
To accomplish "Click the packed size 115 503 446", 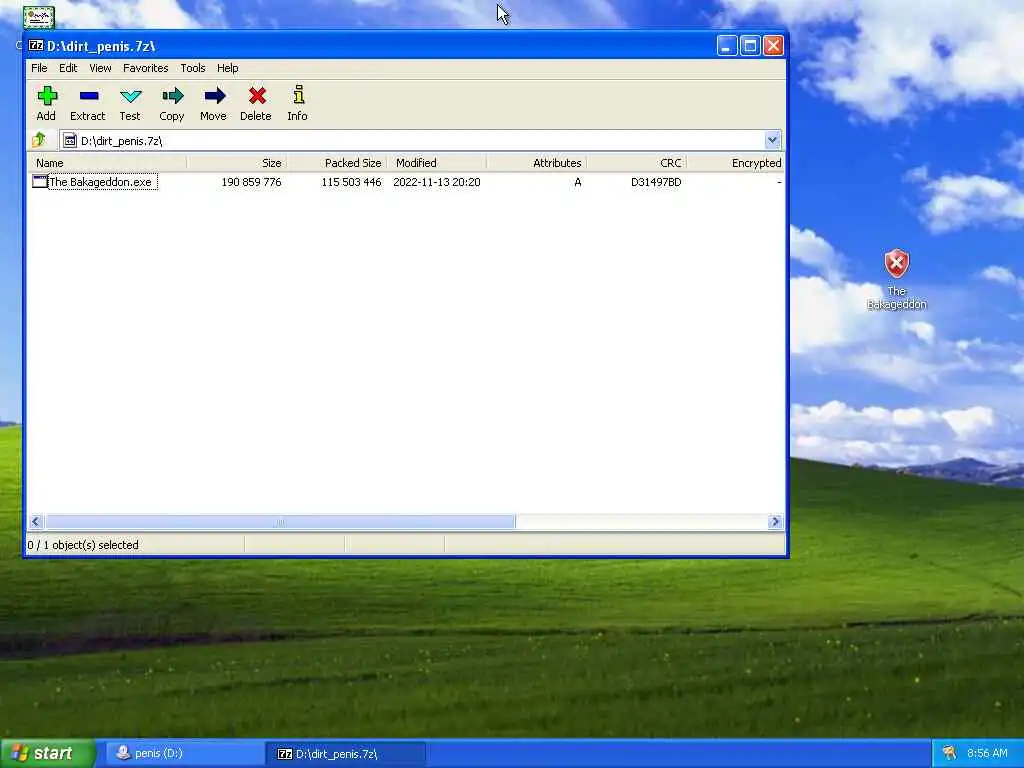I will 351,182.
